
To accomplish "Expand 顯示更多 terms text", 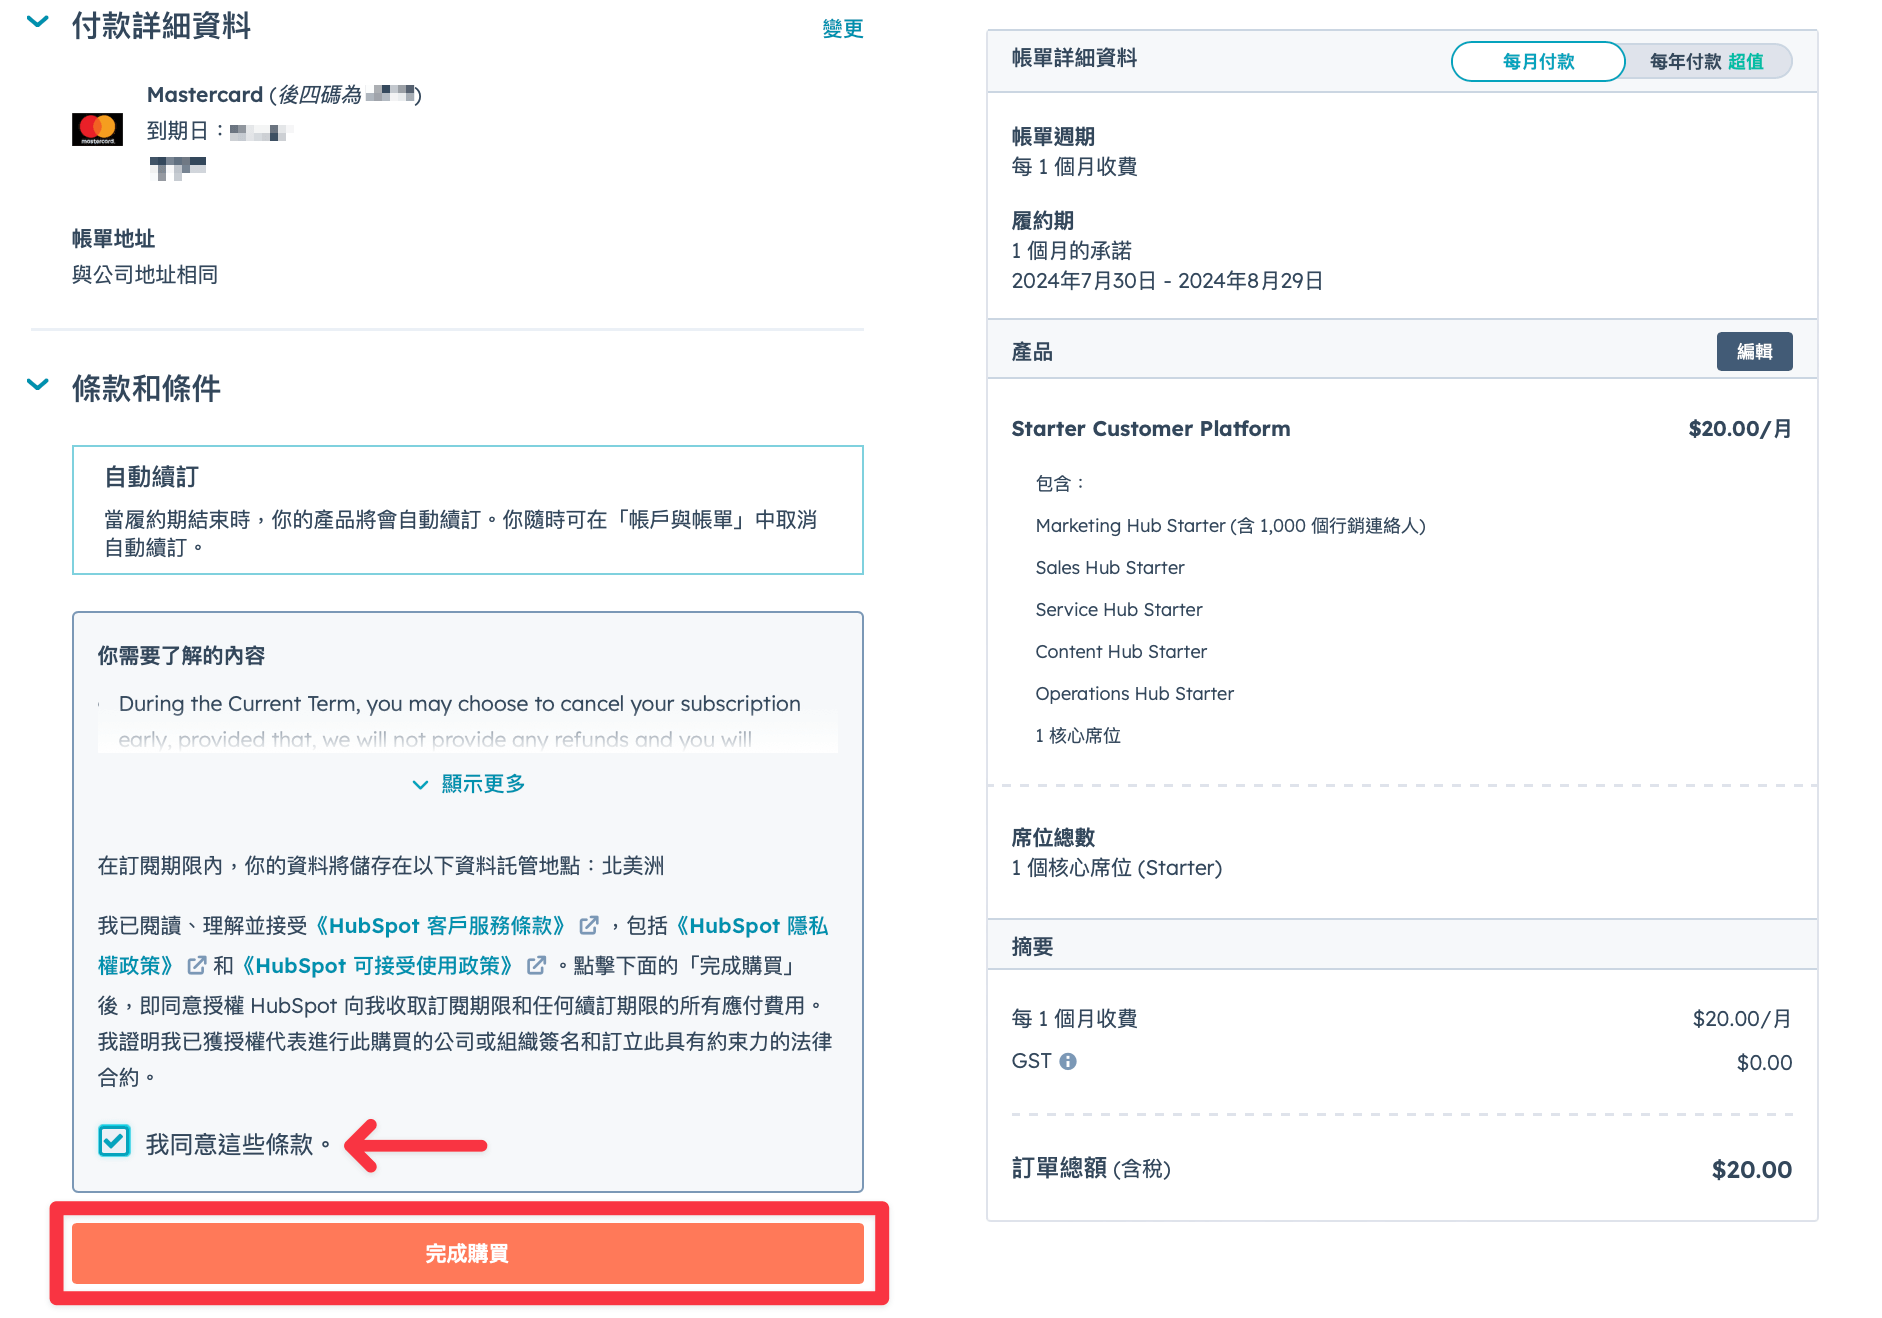I will tap(468, 784).
